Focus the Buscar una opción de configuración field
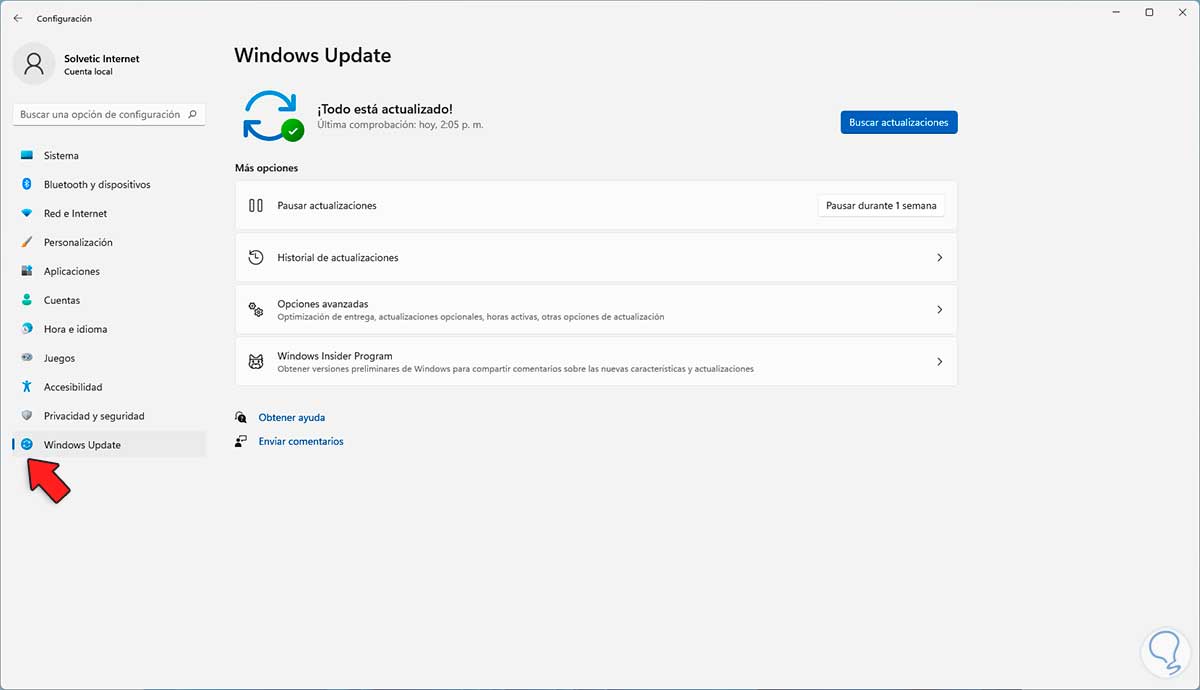 (109, 115)
